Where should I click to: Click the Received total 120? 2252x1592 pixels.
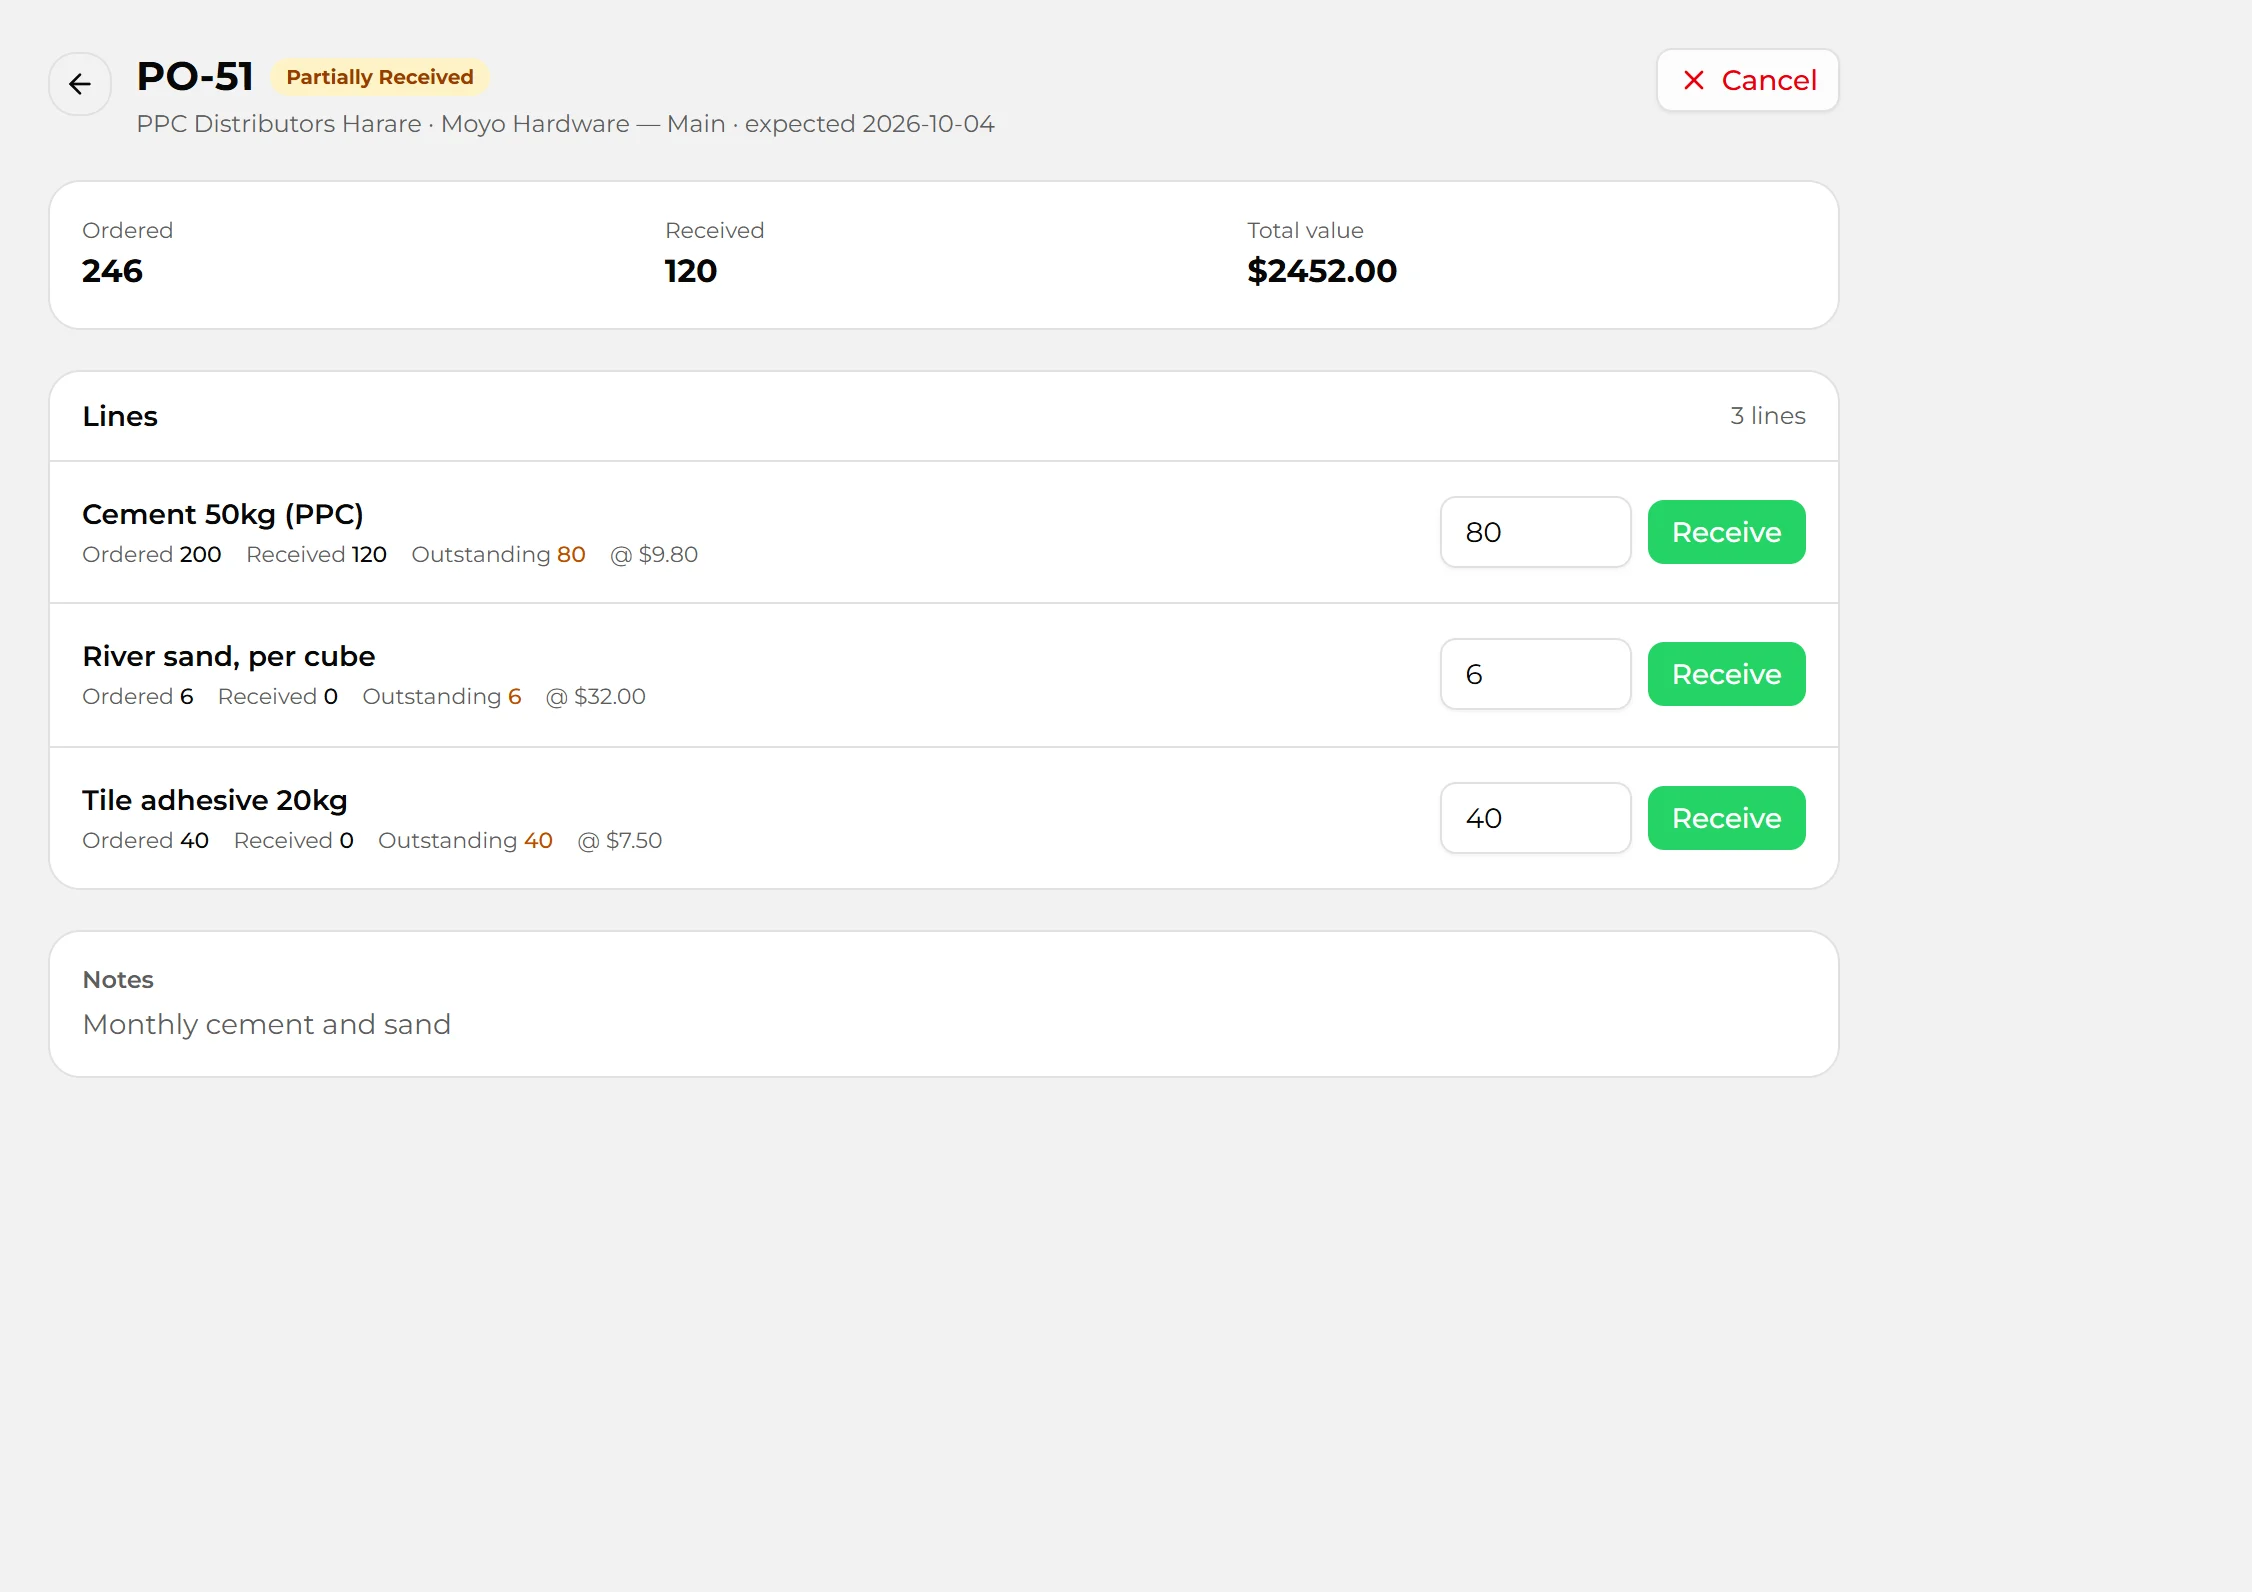[x=691, y=271]
